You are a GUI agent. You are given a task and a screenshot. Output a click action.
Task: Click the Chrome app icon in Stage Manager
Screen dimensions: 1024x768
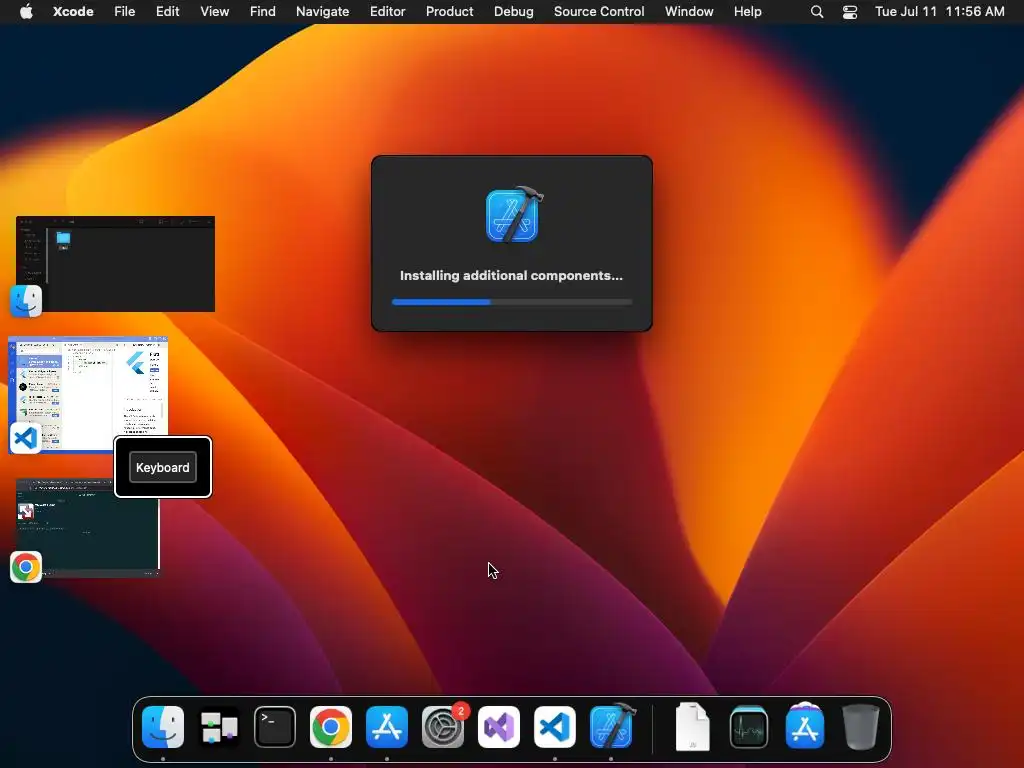[26, 567]
